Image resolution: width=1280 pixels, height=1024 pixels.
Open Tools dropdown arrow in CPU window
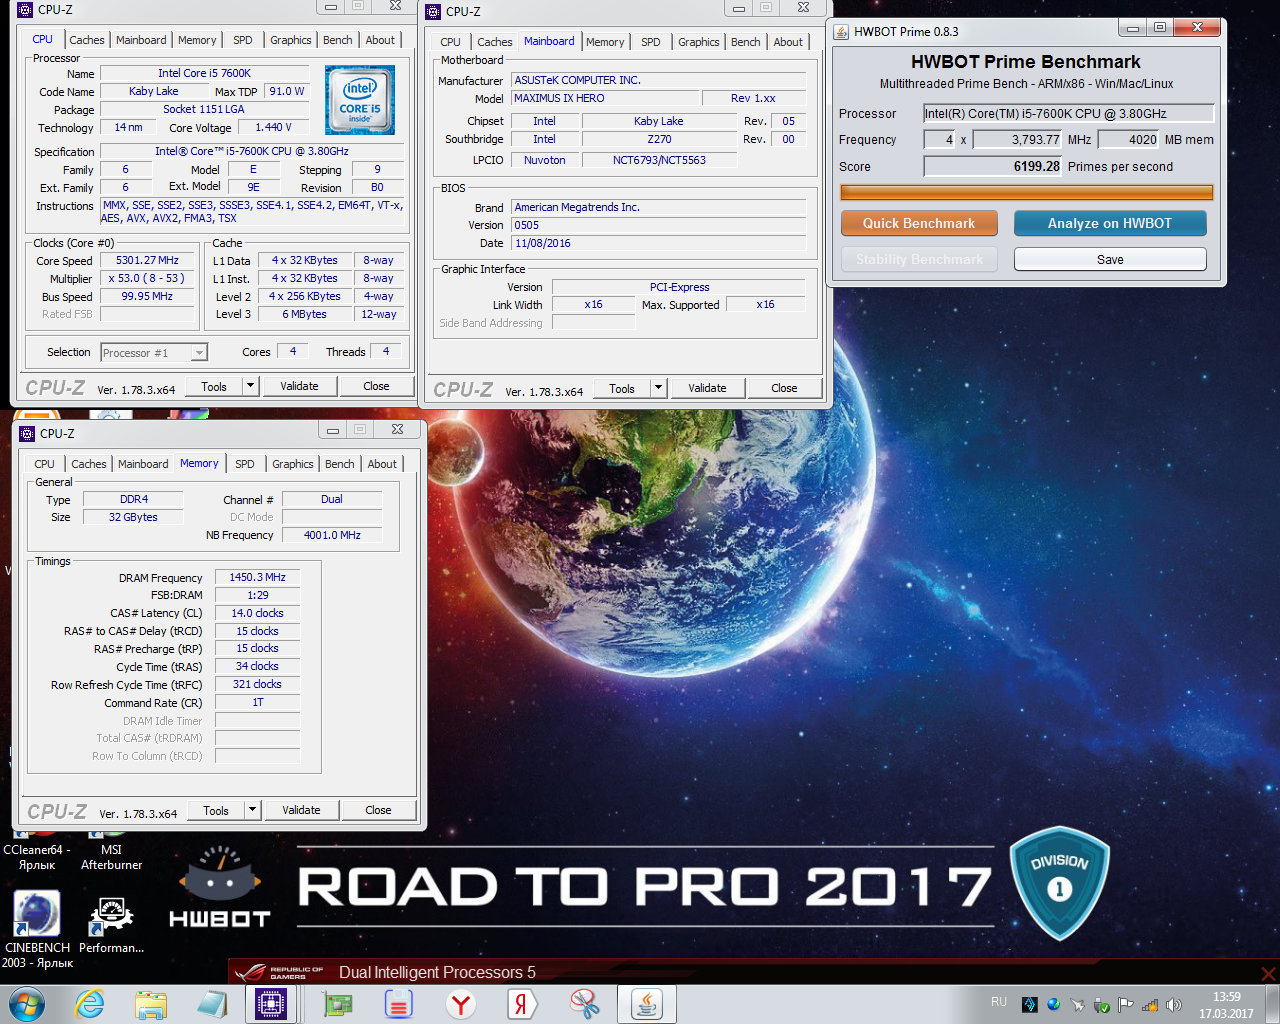coord(250,386)
